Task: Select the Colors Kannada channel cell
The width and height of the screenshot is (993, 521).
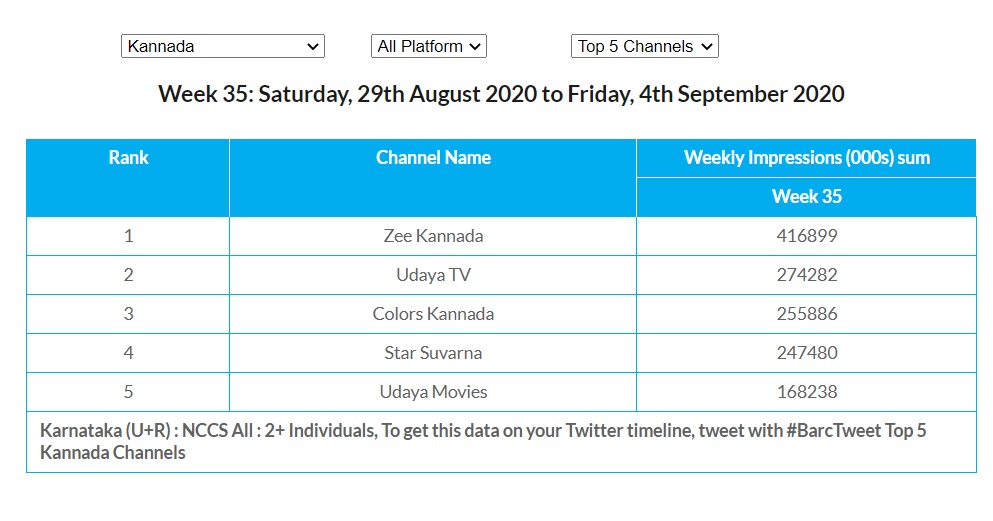Action: pos(433,314)
